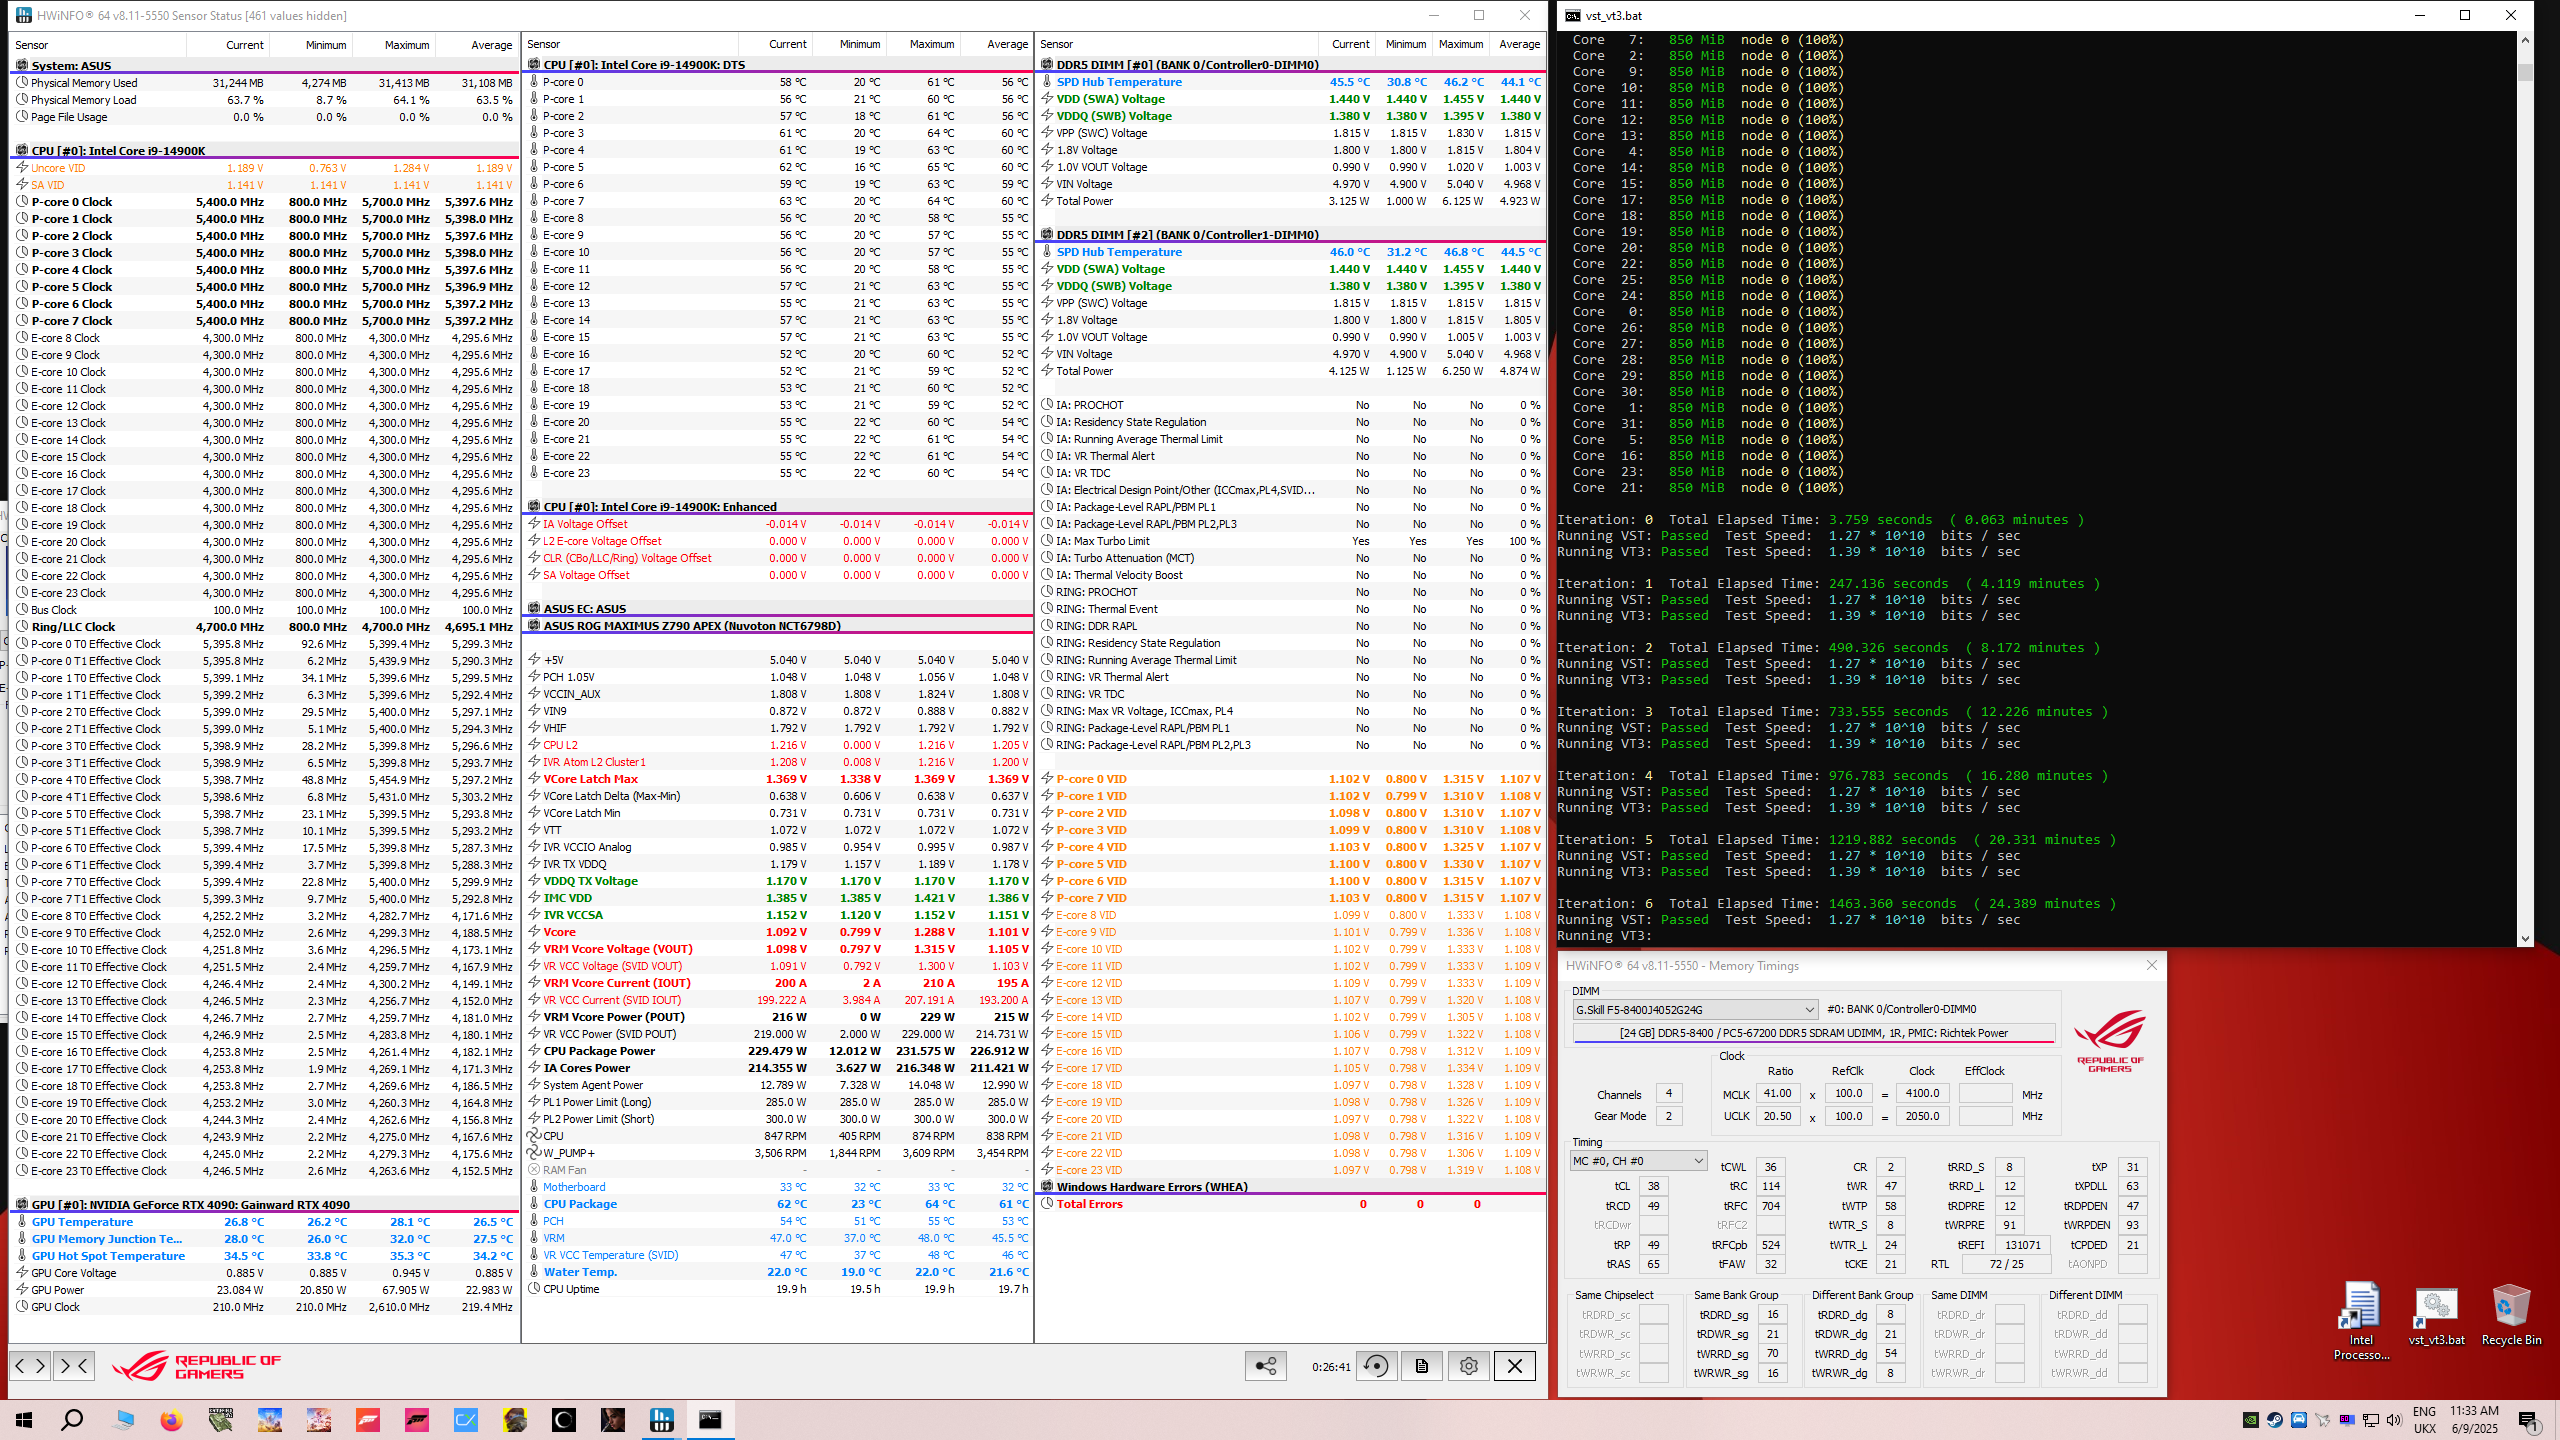The height and width of the screenshot is (1440, 2560).
Task: Select the Recycle Bin desktop icon
Action: (x=2511, y=1315)
